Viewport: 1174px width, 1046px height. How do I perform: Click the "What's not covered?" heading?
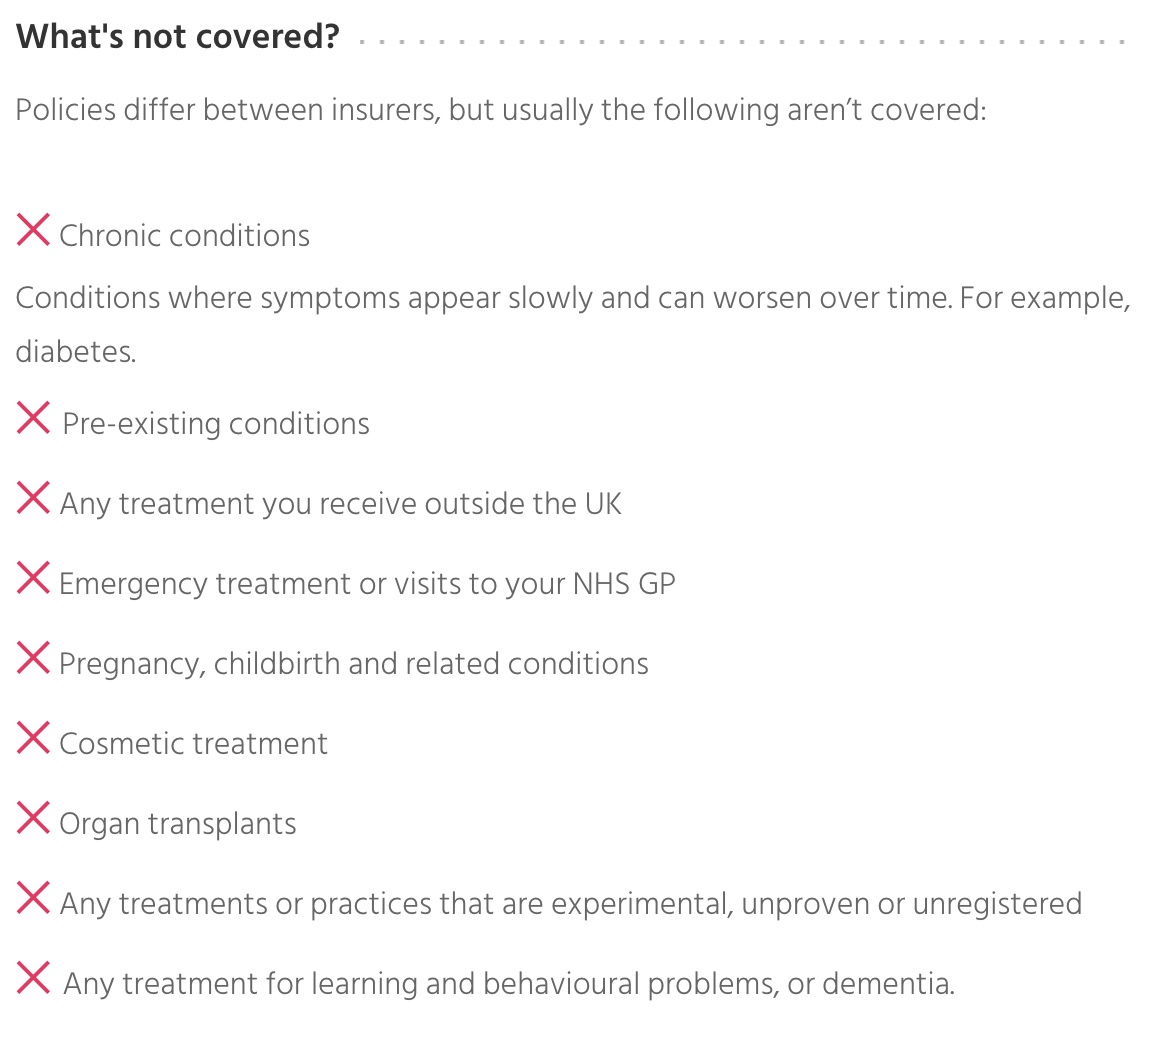click(178, 37)
